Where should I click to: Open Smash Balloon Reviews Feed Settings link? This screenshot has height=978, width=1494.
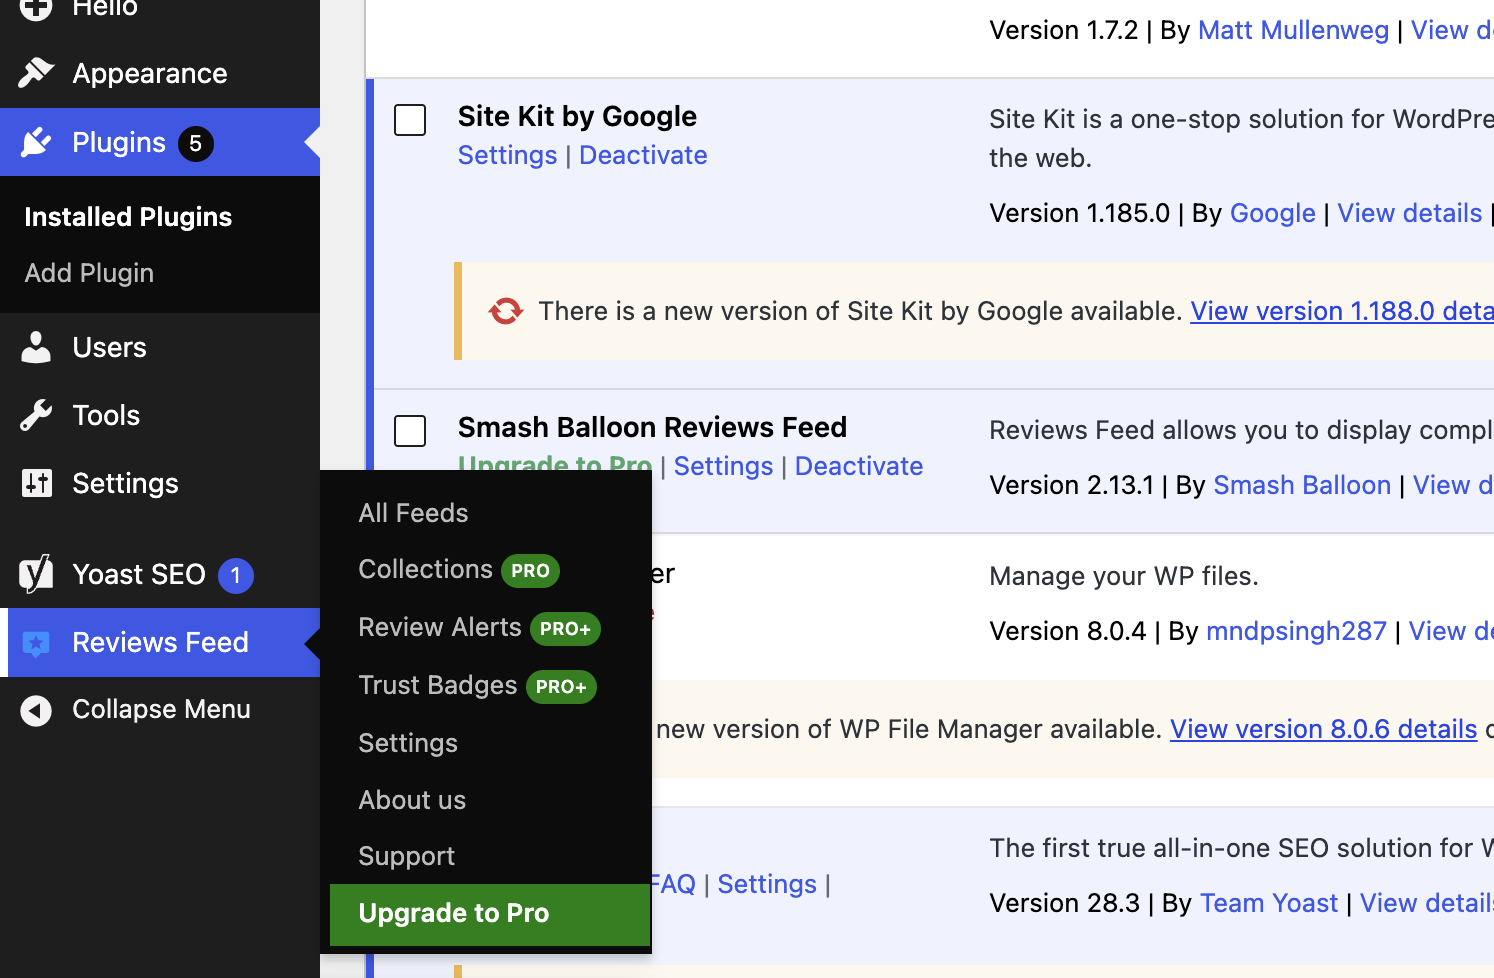[x=723, y=466]
